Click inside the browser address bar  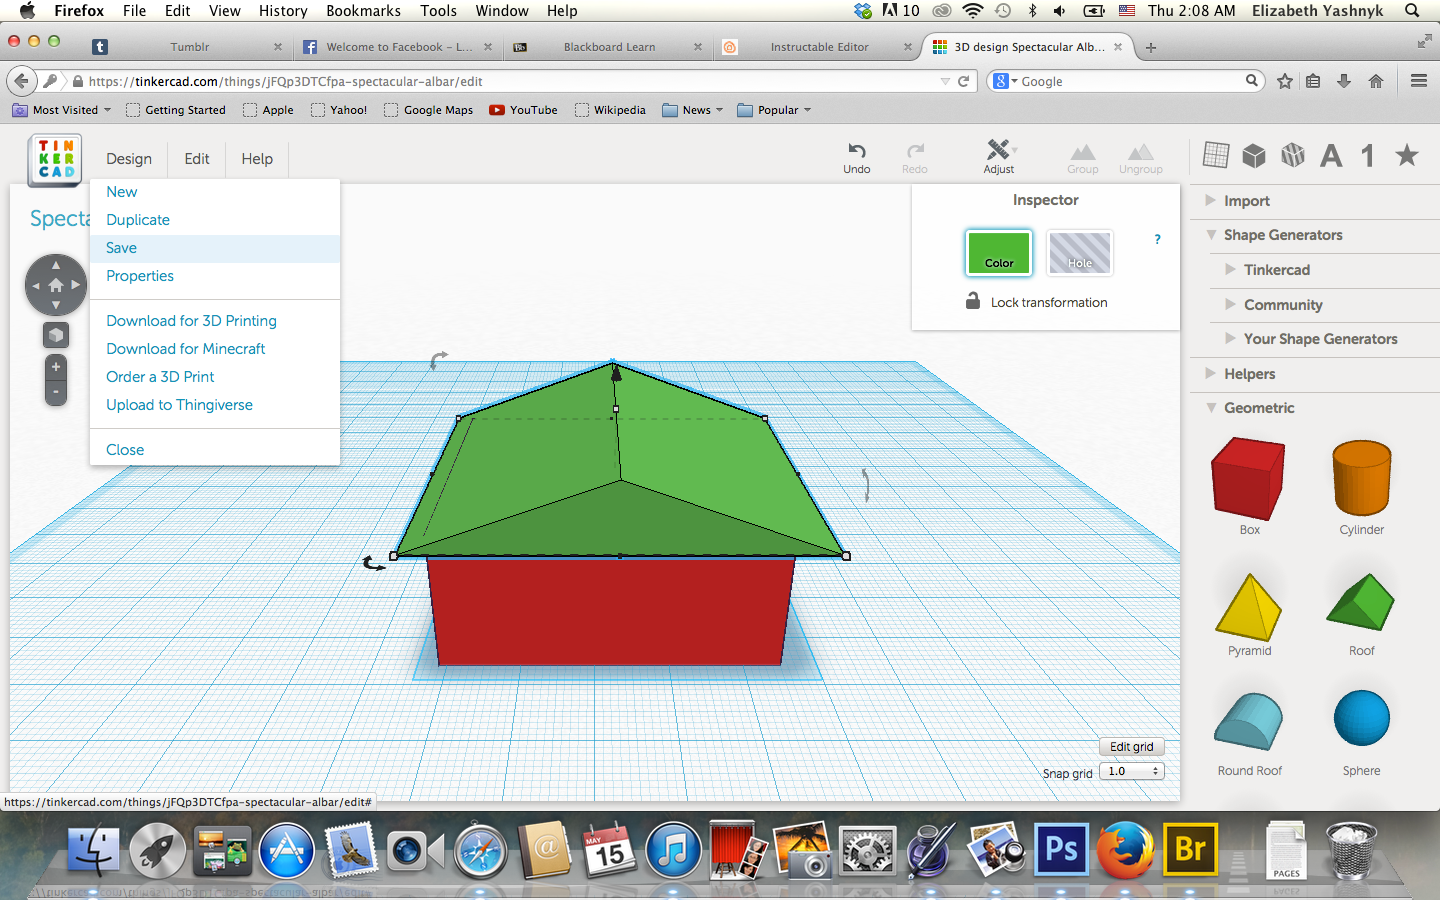[x=500, y=81]
